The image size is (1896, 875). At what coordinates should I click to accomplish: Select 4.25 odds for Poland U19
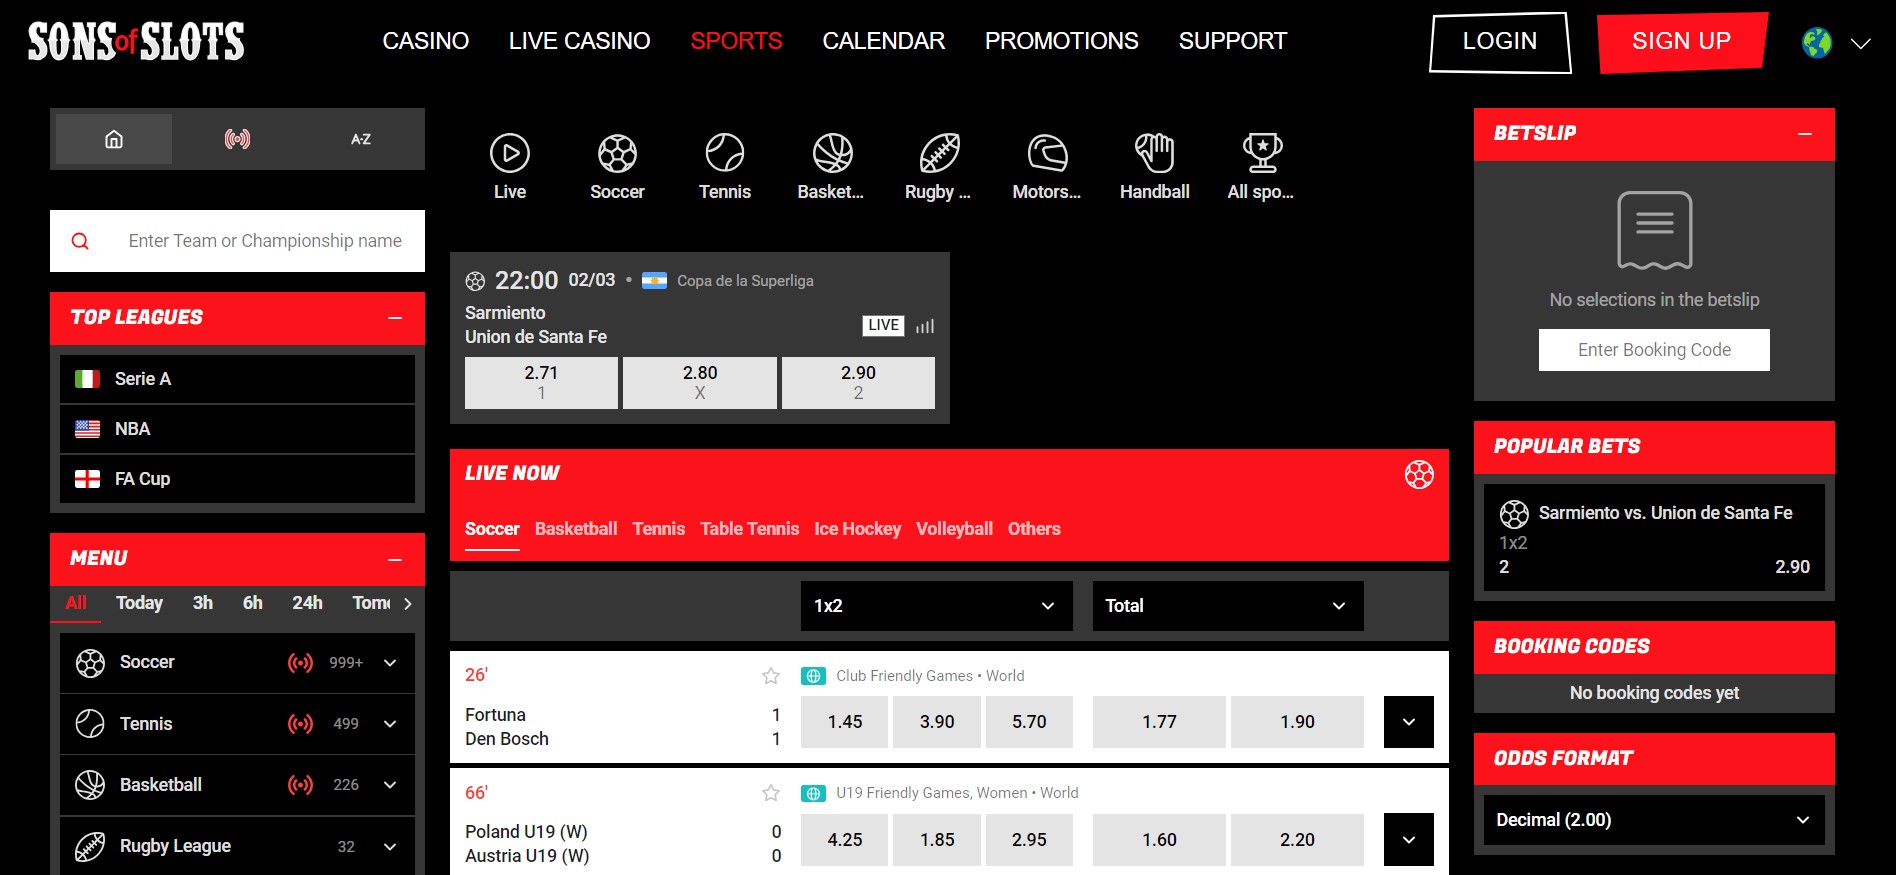click(845, 840)
